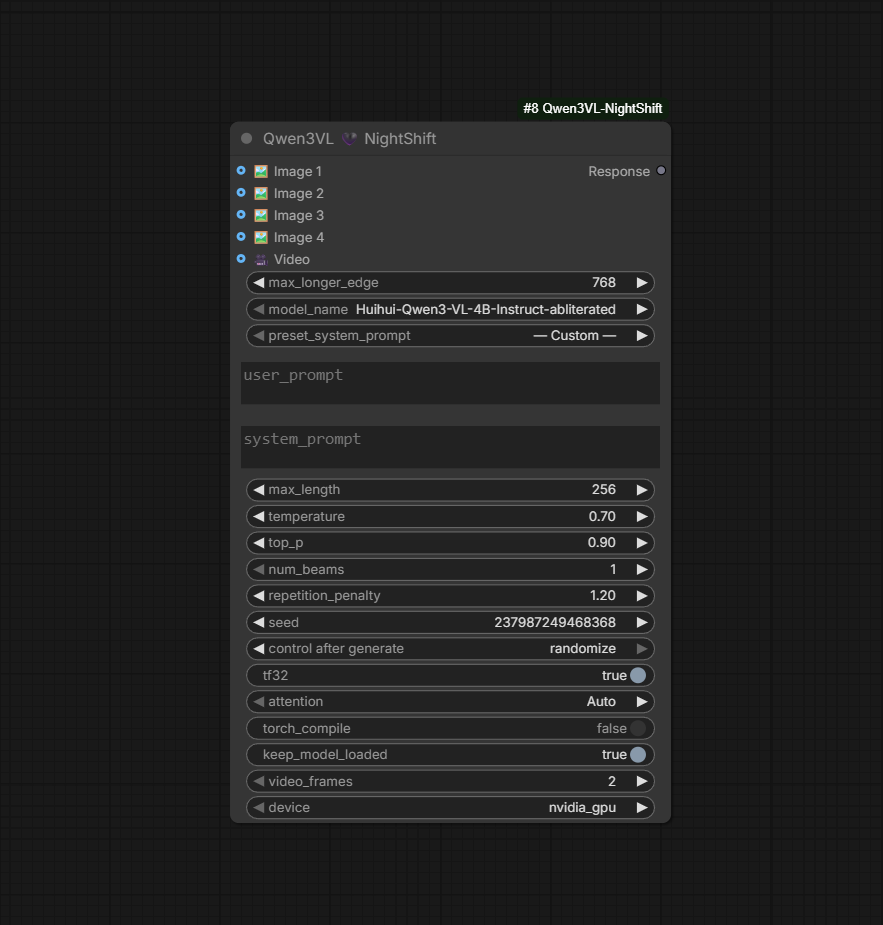Increase num_beams with right arrow
This screenshot has width=883, height=925.
point(642,569)
